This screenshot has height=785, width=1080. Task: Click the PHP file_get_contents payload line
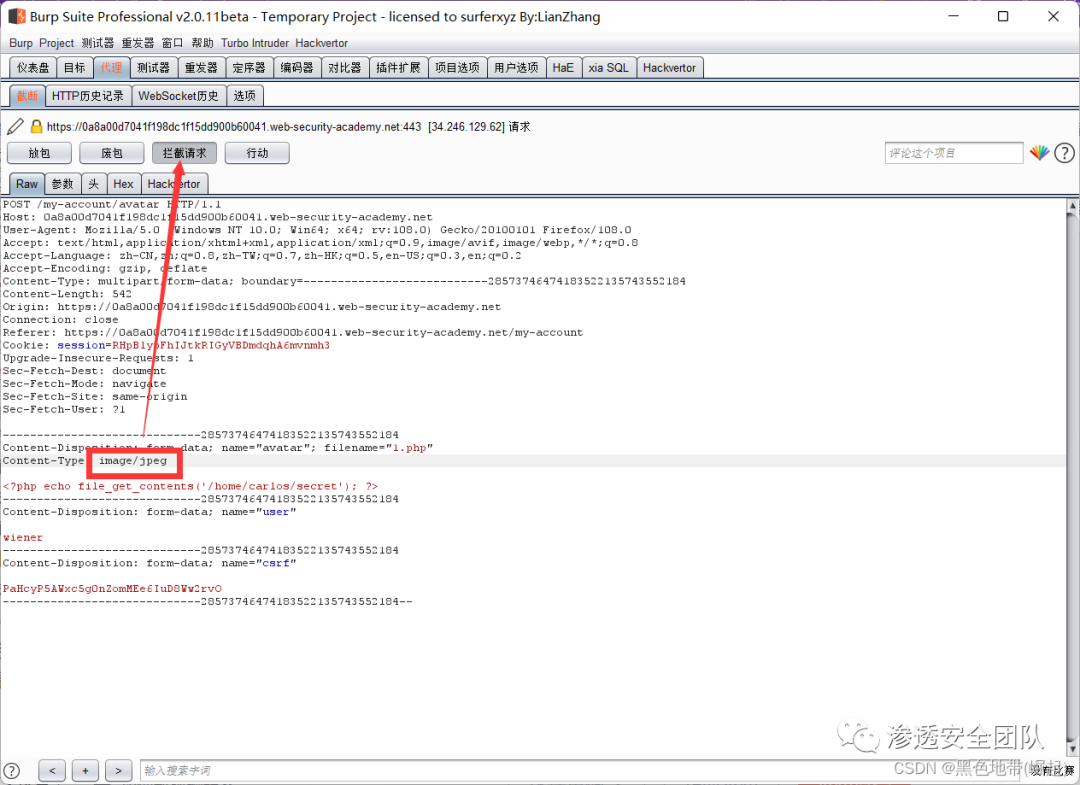click(x=190, y=486)
